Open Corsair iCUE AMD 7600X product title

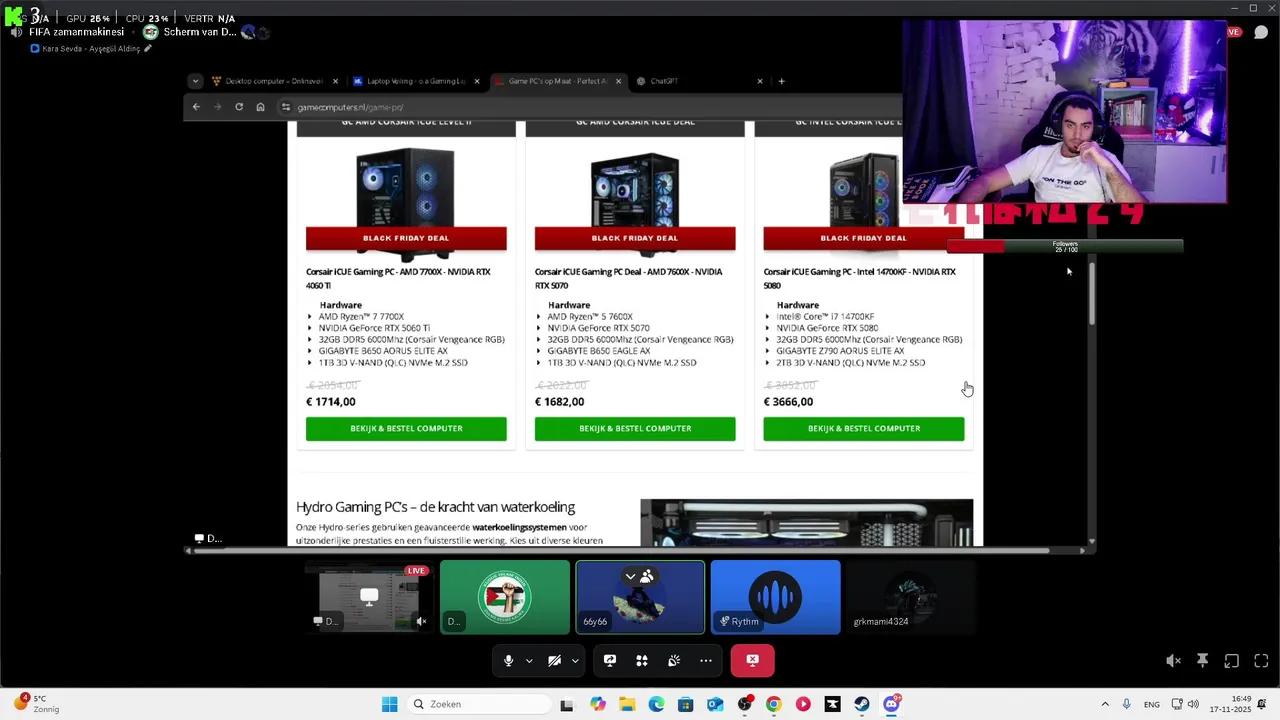point(628,278)
